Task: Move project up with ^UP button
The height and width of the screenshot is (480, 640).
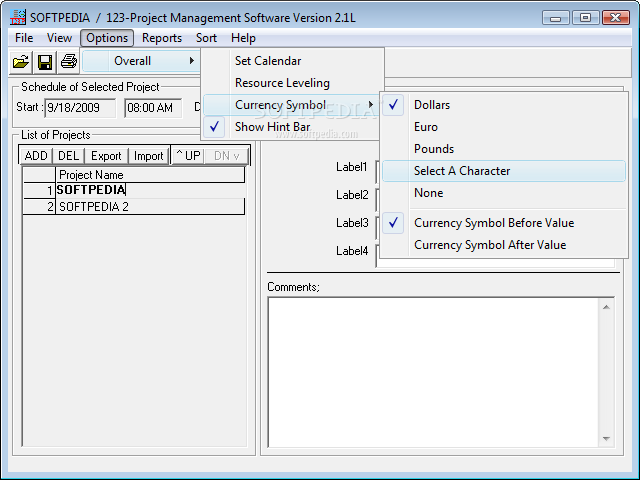Action: (188, 156)
